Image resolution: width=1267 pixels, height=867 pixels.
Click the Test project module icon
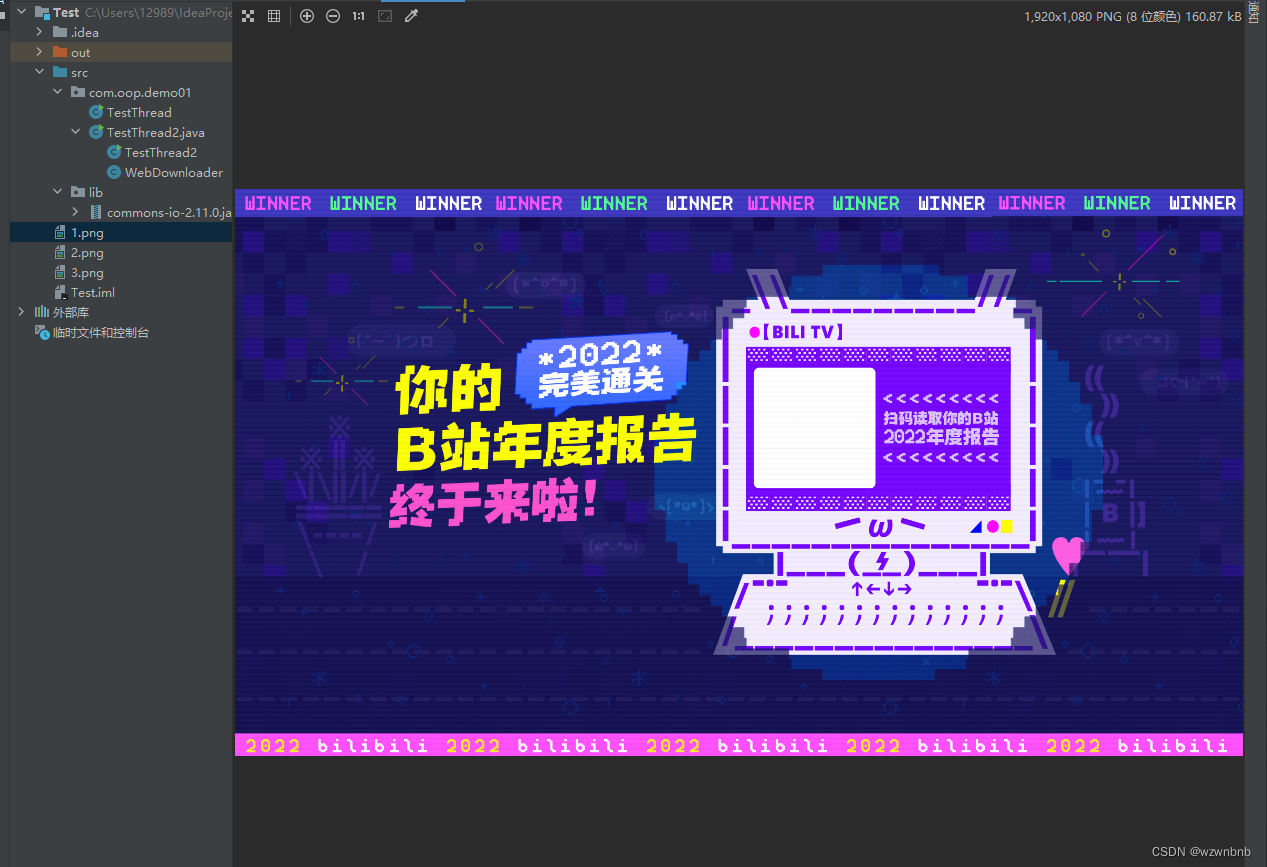(x=41, y=12)
